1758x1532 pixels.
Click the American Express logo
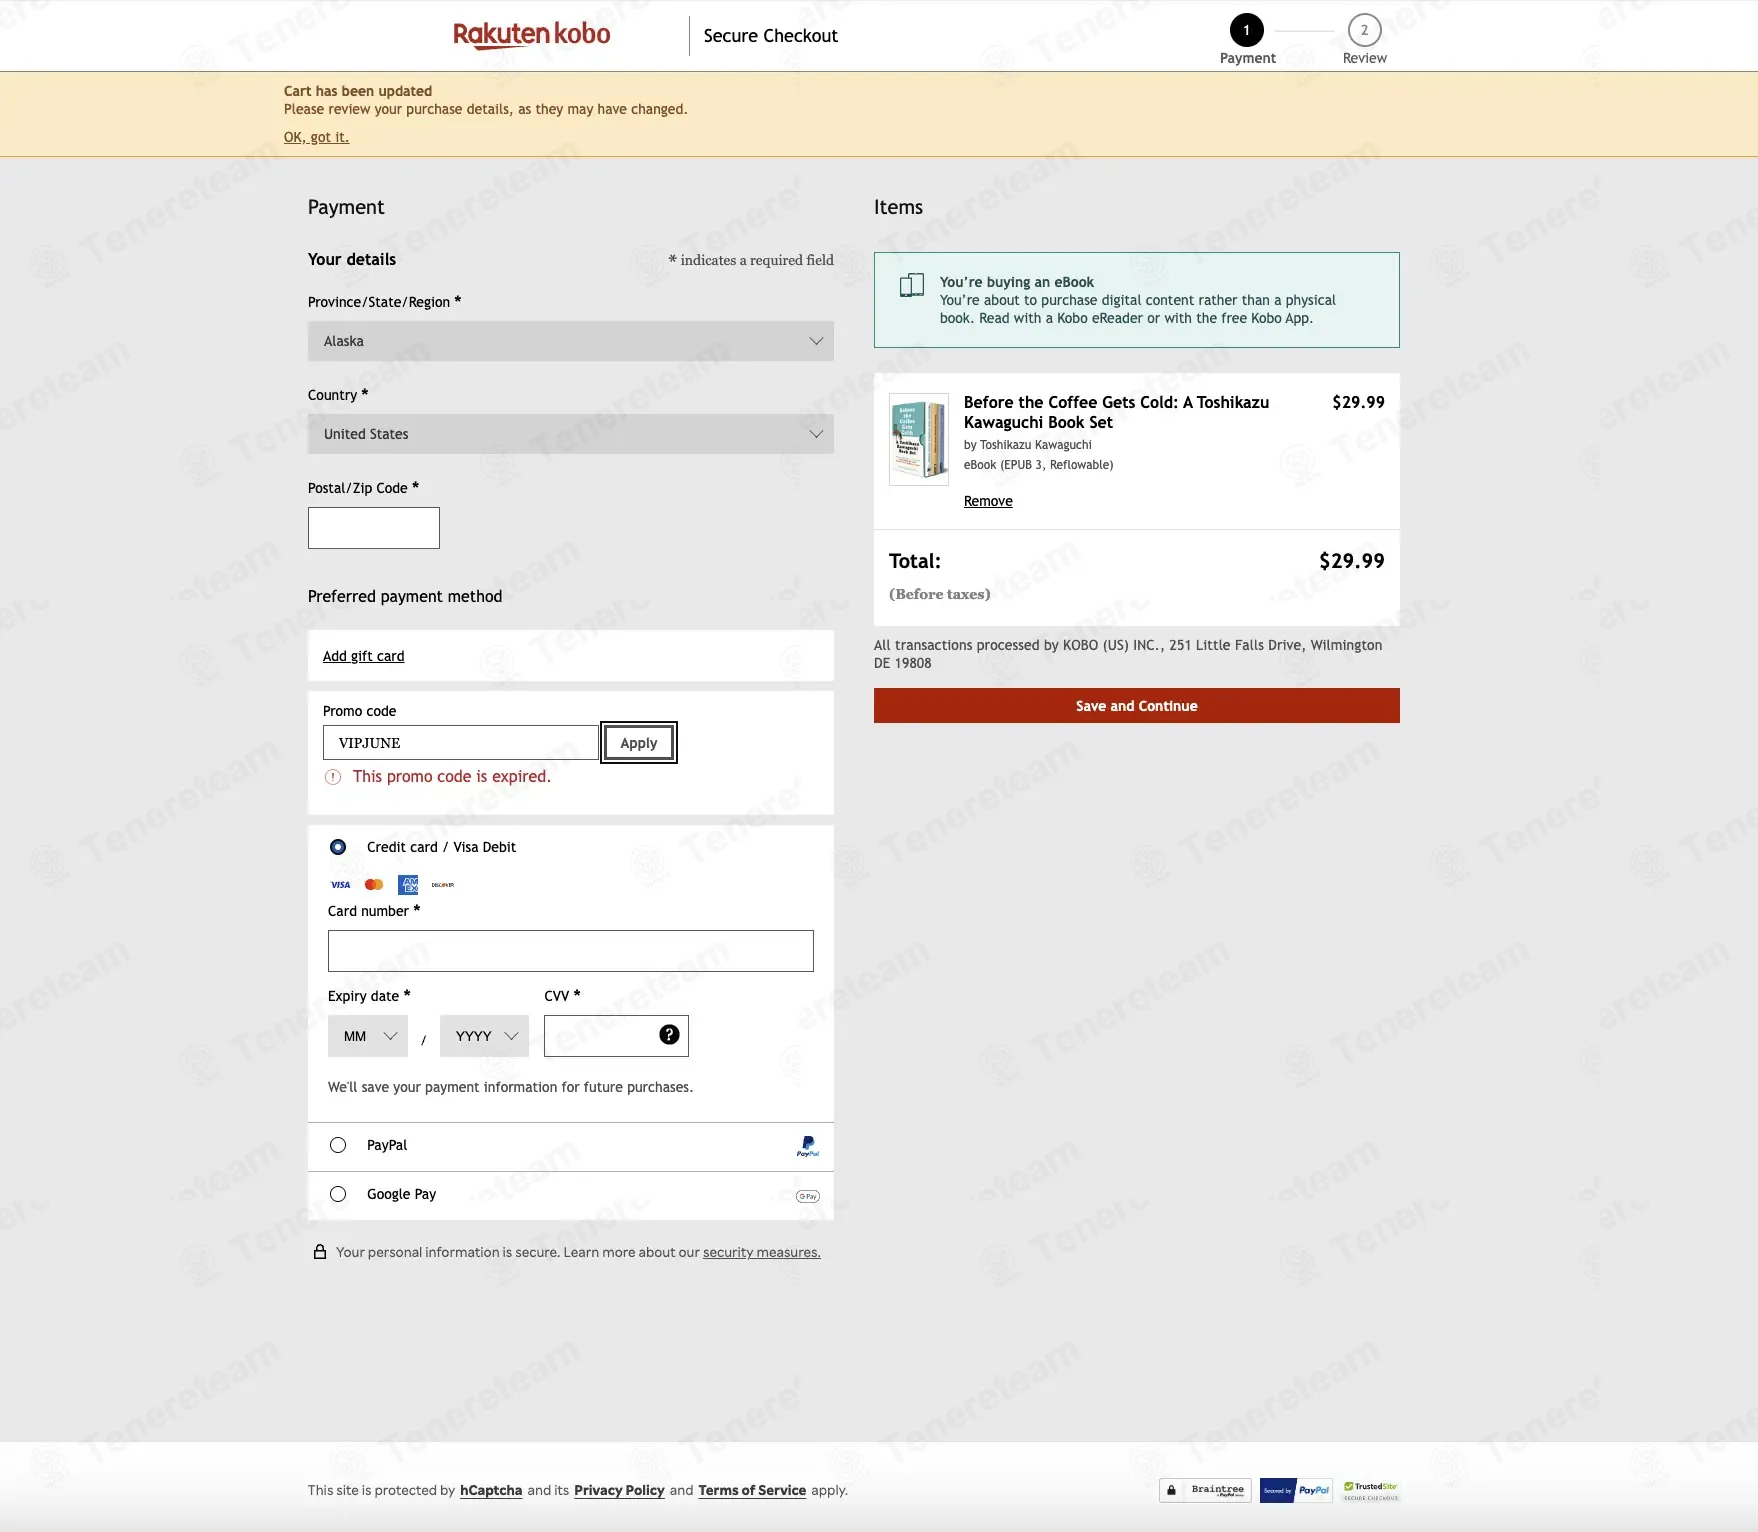[408, 885]
